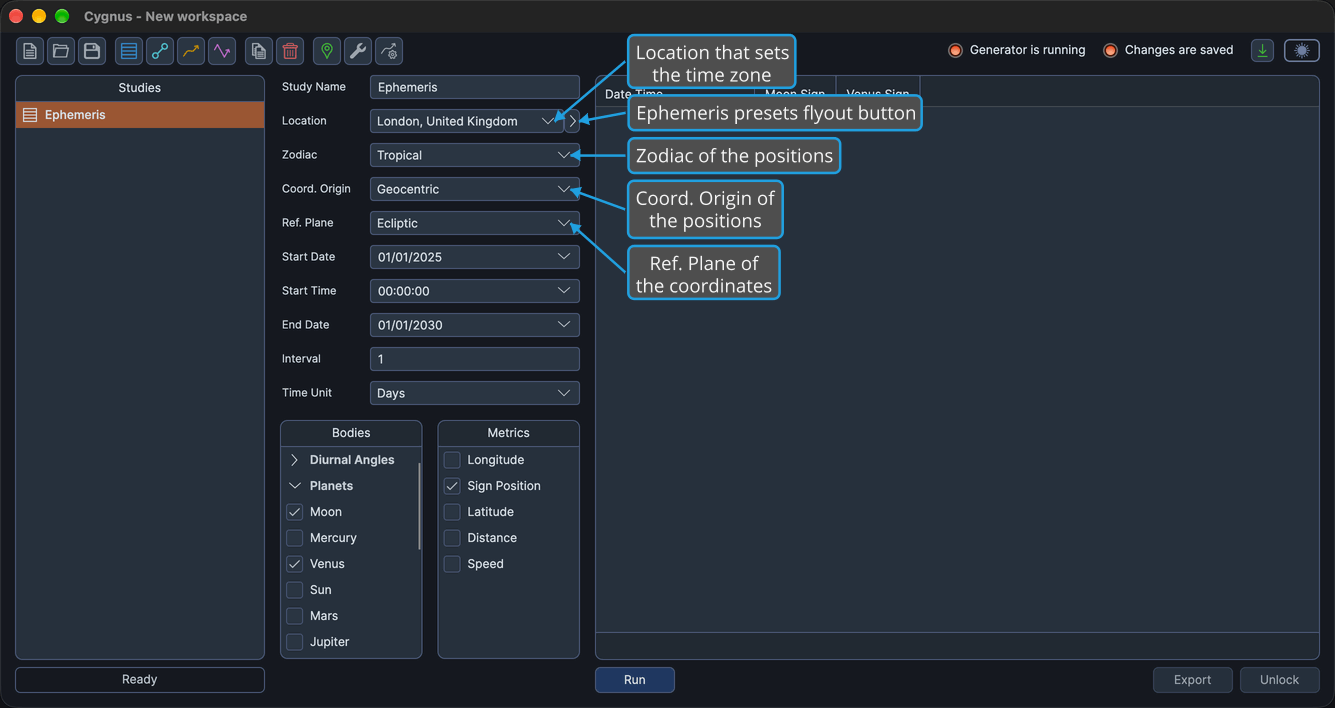Open a workspace via the folder icon
Image resolution: width=1335 pixels, height=708 pixels.
click(61, 51)
